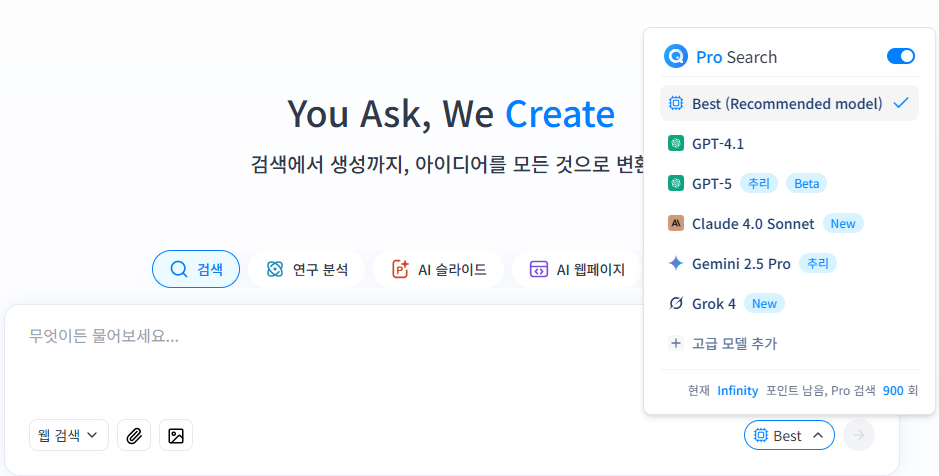The image size is (939, 476).
Task: Click the Beta badge next to GPT-5
Action: (x=807, y=183)
